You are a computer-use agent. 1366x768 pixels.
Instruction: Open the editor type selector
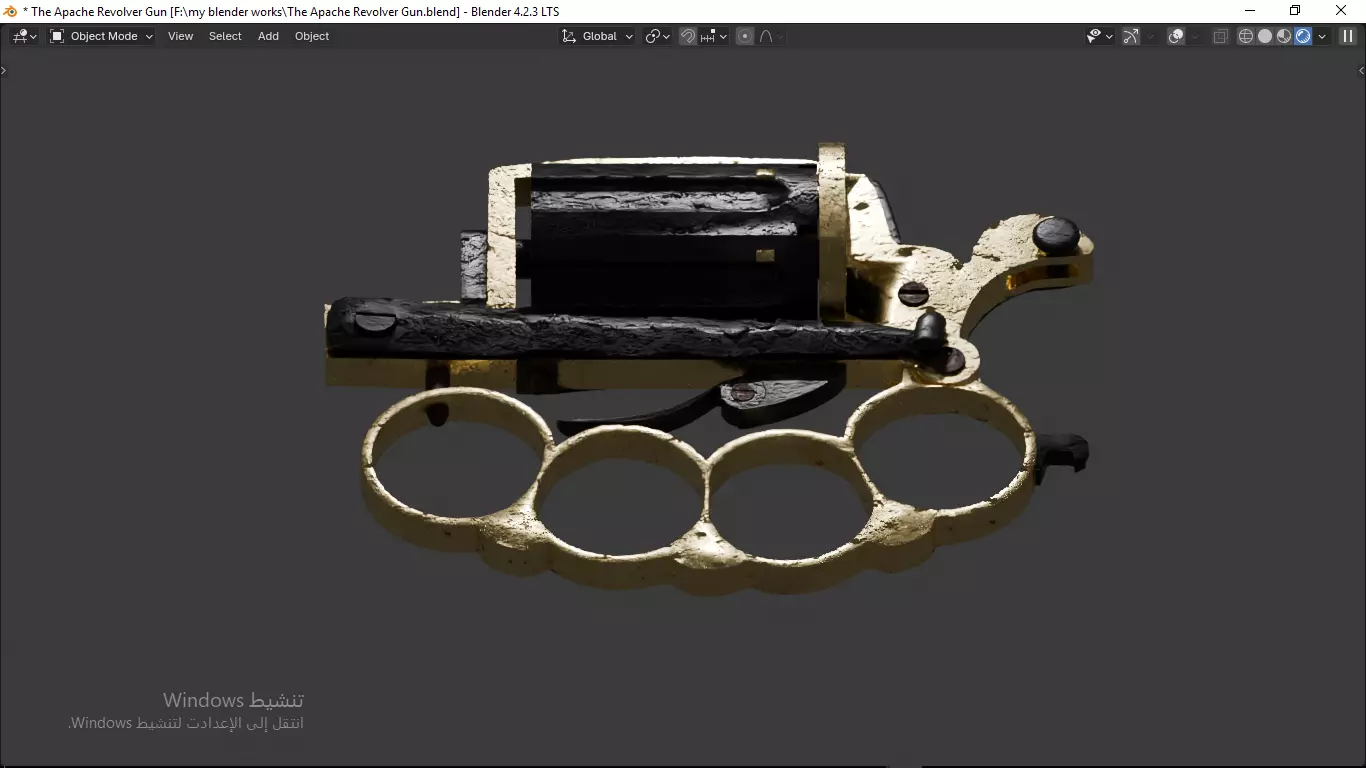coord(25,36)
